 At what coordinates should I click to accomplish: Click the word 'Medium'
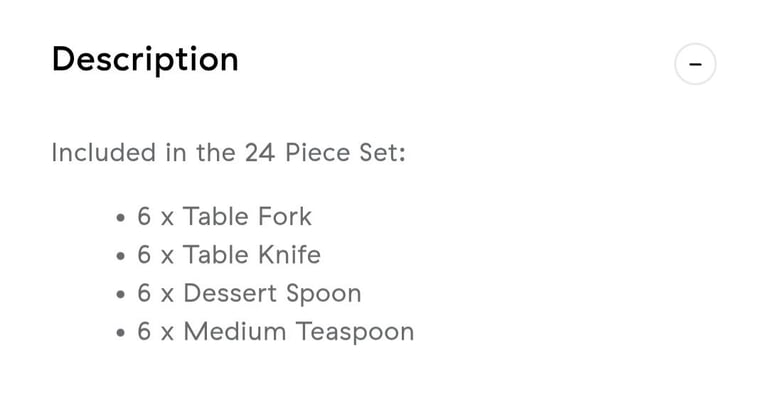[235, 332]
